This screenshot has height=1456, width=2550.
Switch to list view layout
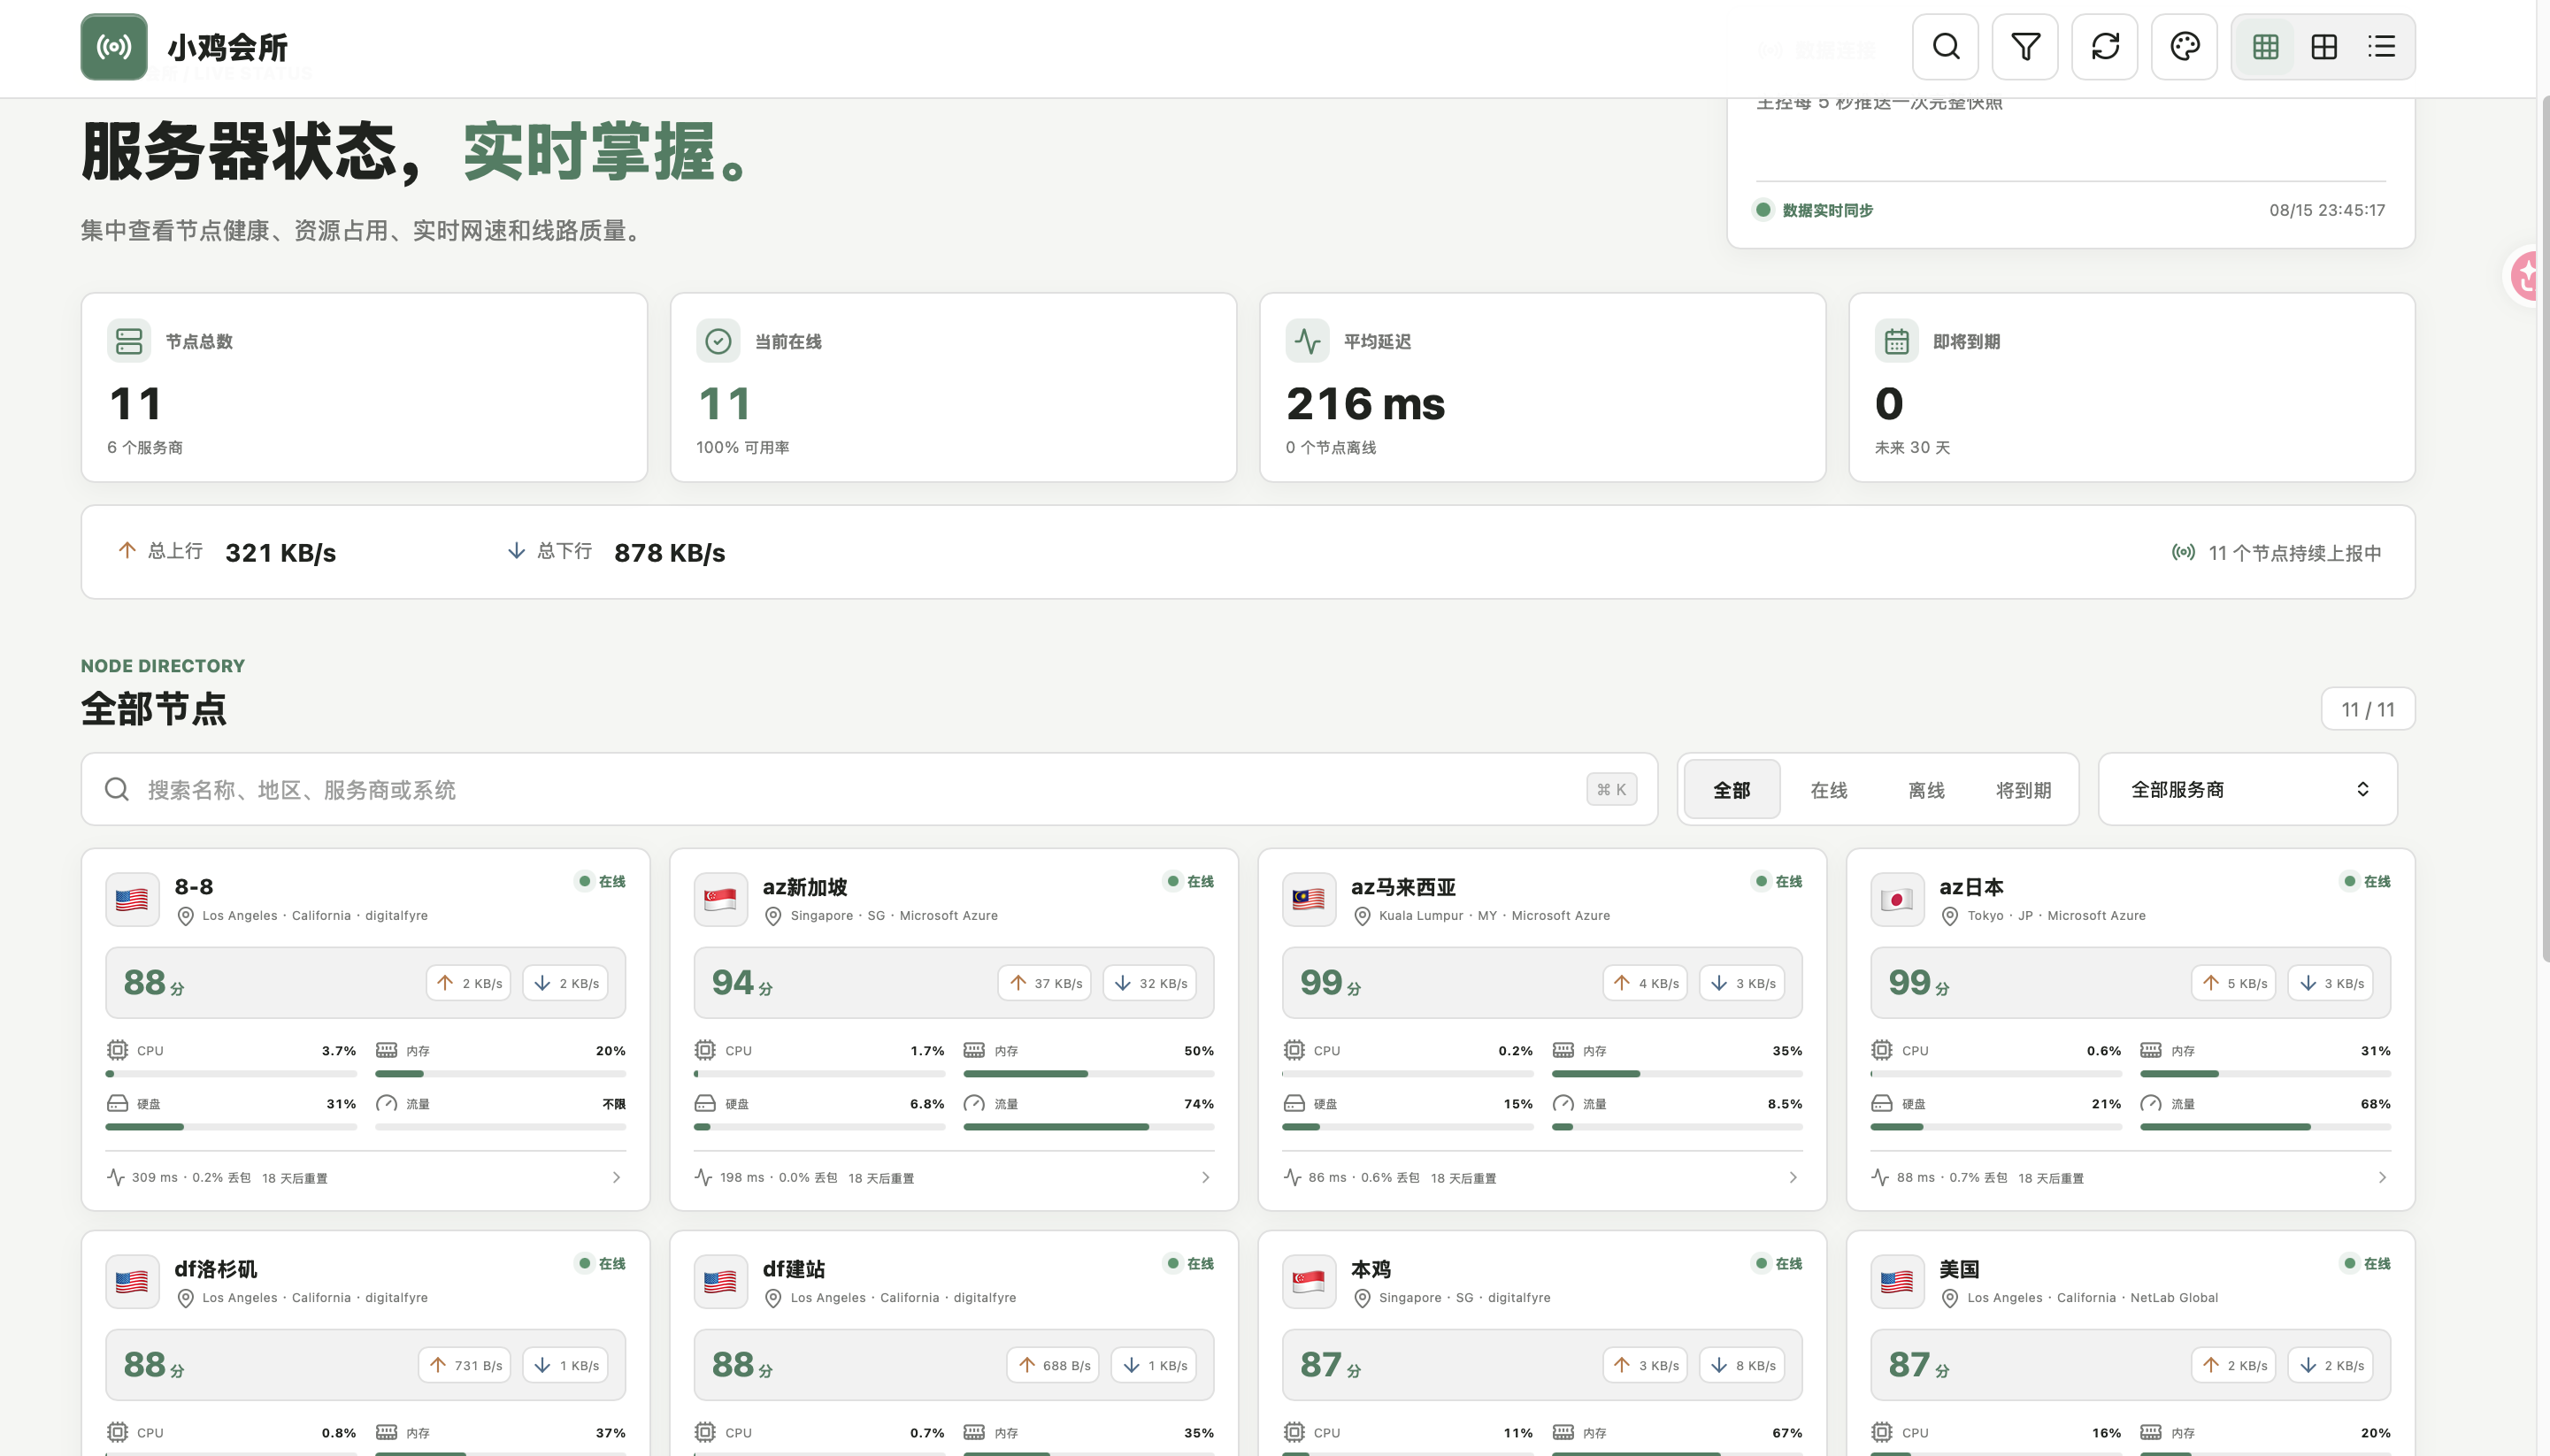2382,46
